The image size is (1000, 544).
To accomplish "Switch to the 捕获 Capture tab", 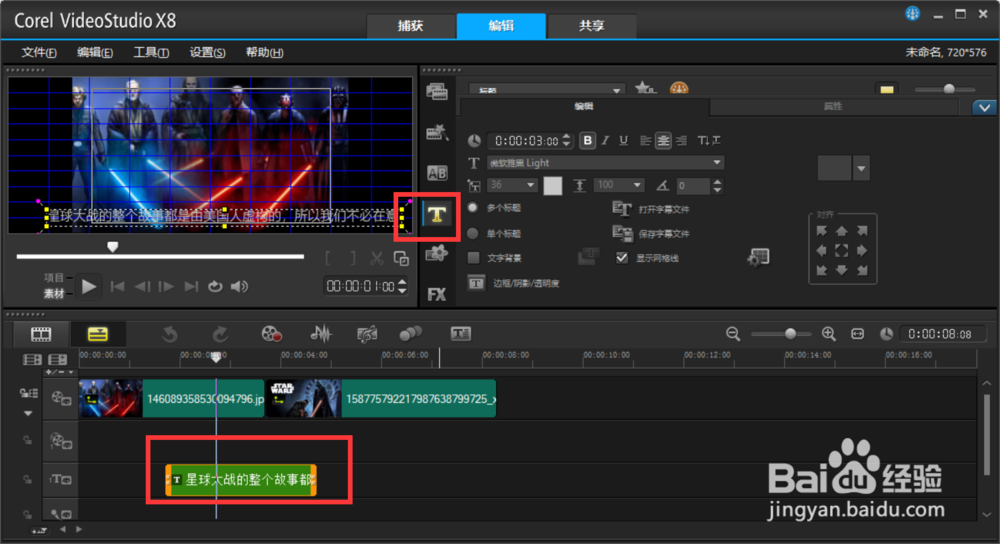I will [411, 26].
